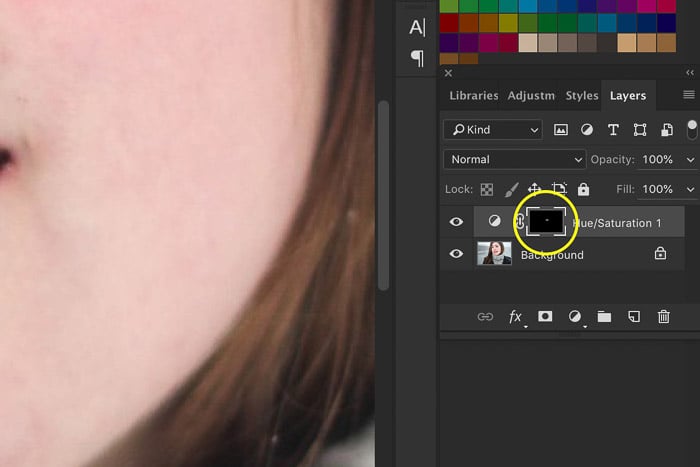Click the Fill 100% value field
This screenshot has height=467, width=700.
(x=658, y=189)
